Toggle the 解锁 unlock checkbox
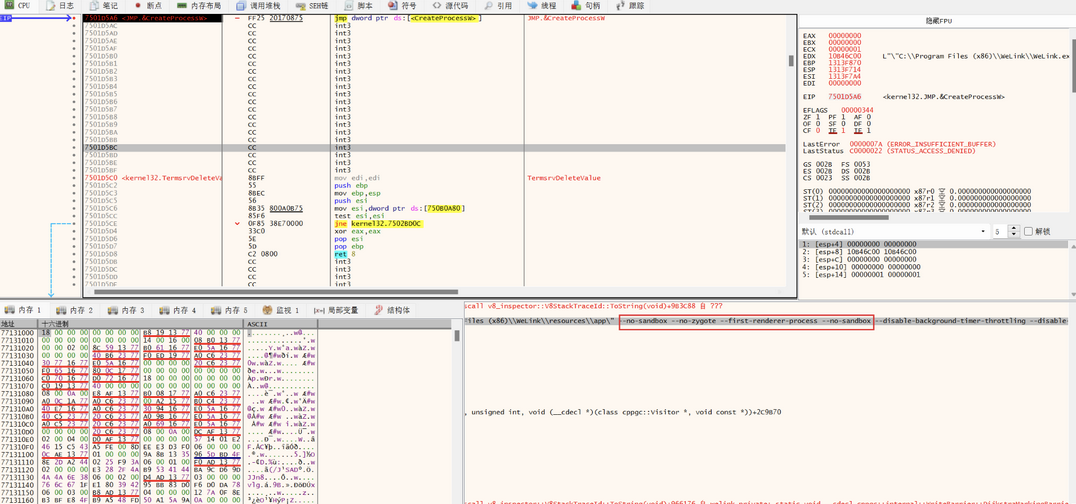Image resolution: width=1076 pixels, height=504 pixels. pyautogui.click(x=1028, y=232)
